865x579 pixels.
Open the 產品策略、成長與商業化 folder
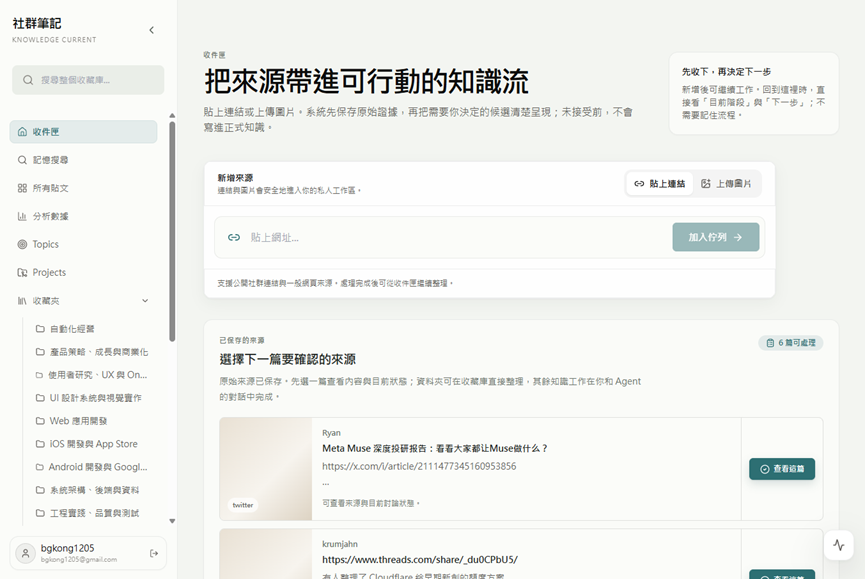coord(91,352)
